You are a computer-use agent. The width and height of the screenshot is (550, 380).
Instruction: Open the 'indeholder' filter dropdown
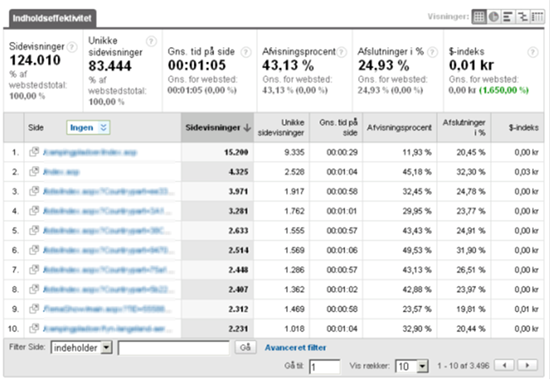(x=81, y=348)
